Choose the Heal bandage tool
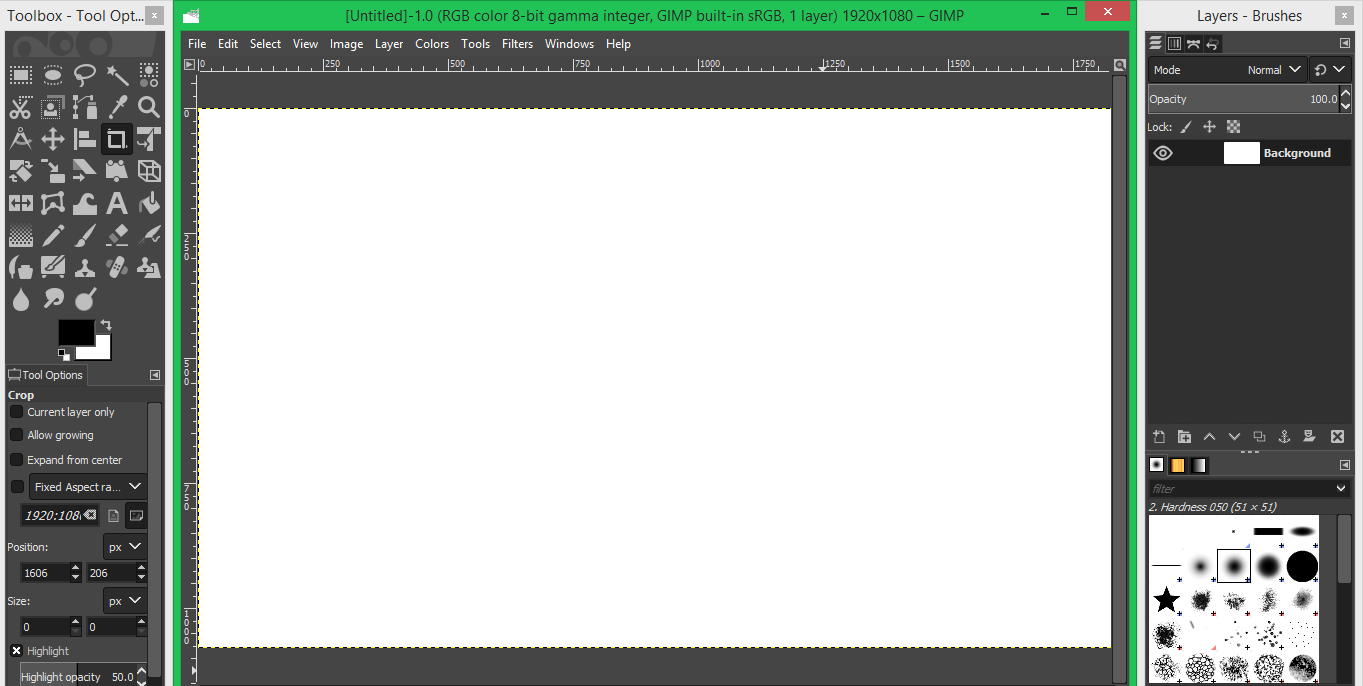Viewport: 1363px width, 686px height. pyautogui.click(x=117, y=268)
